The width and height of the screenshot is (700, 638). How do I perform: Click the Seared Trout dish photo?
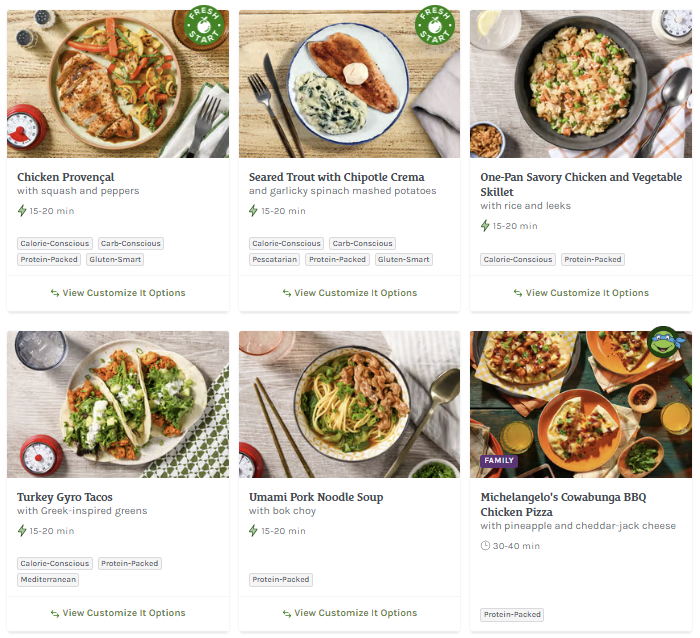349,84
